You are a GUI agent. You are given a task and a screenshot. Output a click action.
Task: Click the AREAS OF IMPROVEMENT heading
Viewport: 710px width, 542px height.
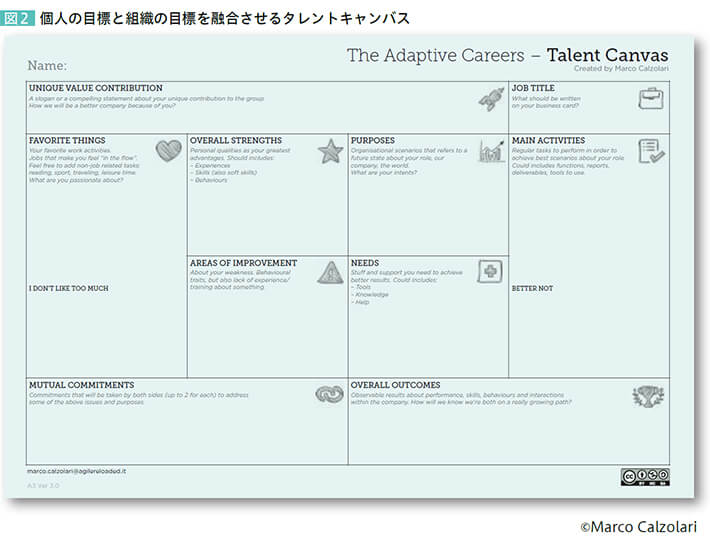tap(243, 263)
